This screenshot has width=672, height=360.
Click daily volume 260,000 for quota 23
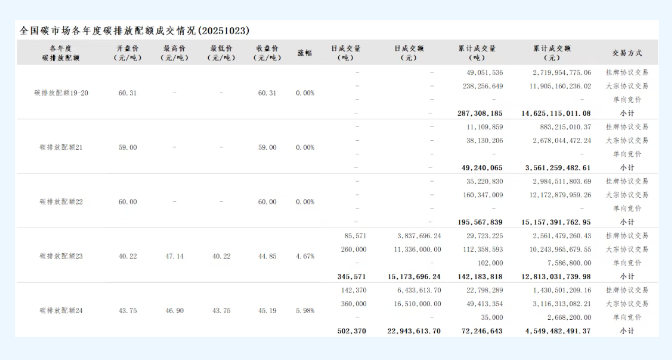coord(354,250)
